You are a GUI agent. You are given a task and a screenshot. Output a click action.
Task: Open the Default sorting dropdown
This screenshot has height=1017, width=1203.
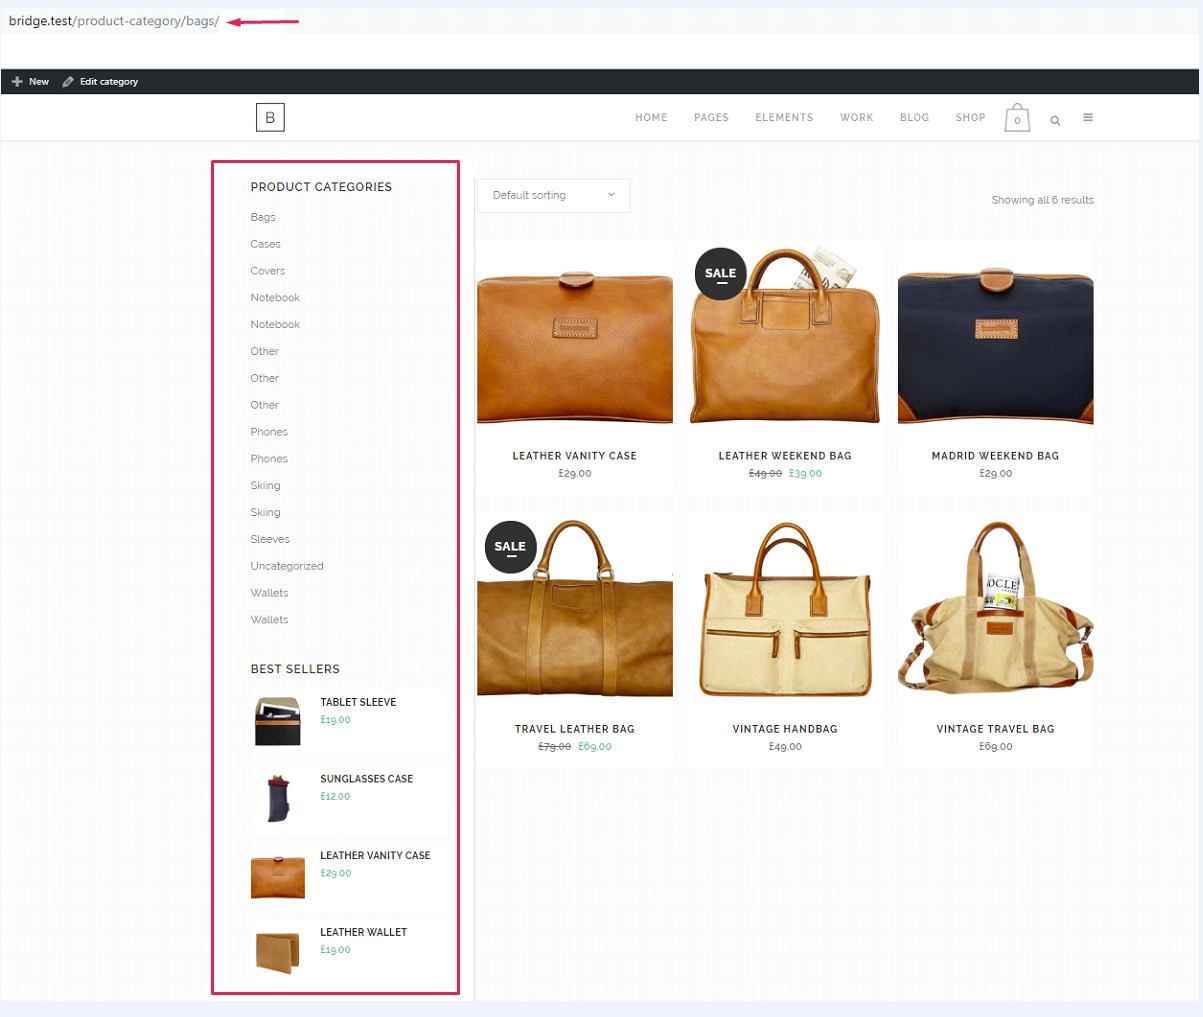tap(554, 195)
